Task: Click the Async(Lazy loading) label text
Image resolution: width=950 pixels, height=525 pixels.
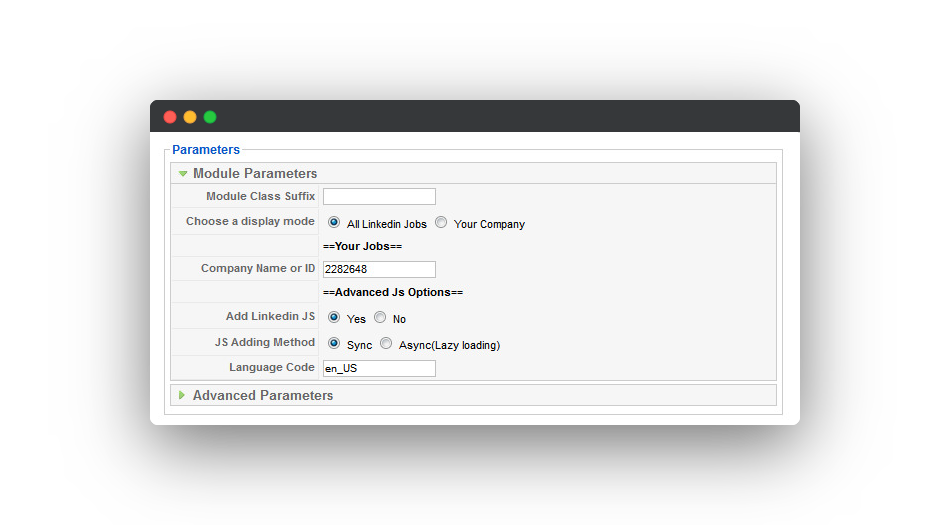Action: 449,345
